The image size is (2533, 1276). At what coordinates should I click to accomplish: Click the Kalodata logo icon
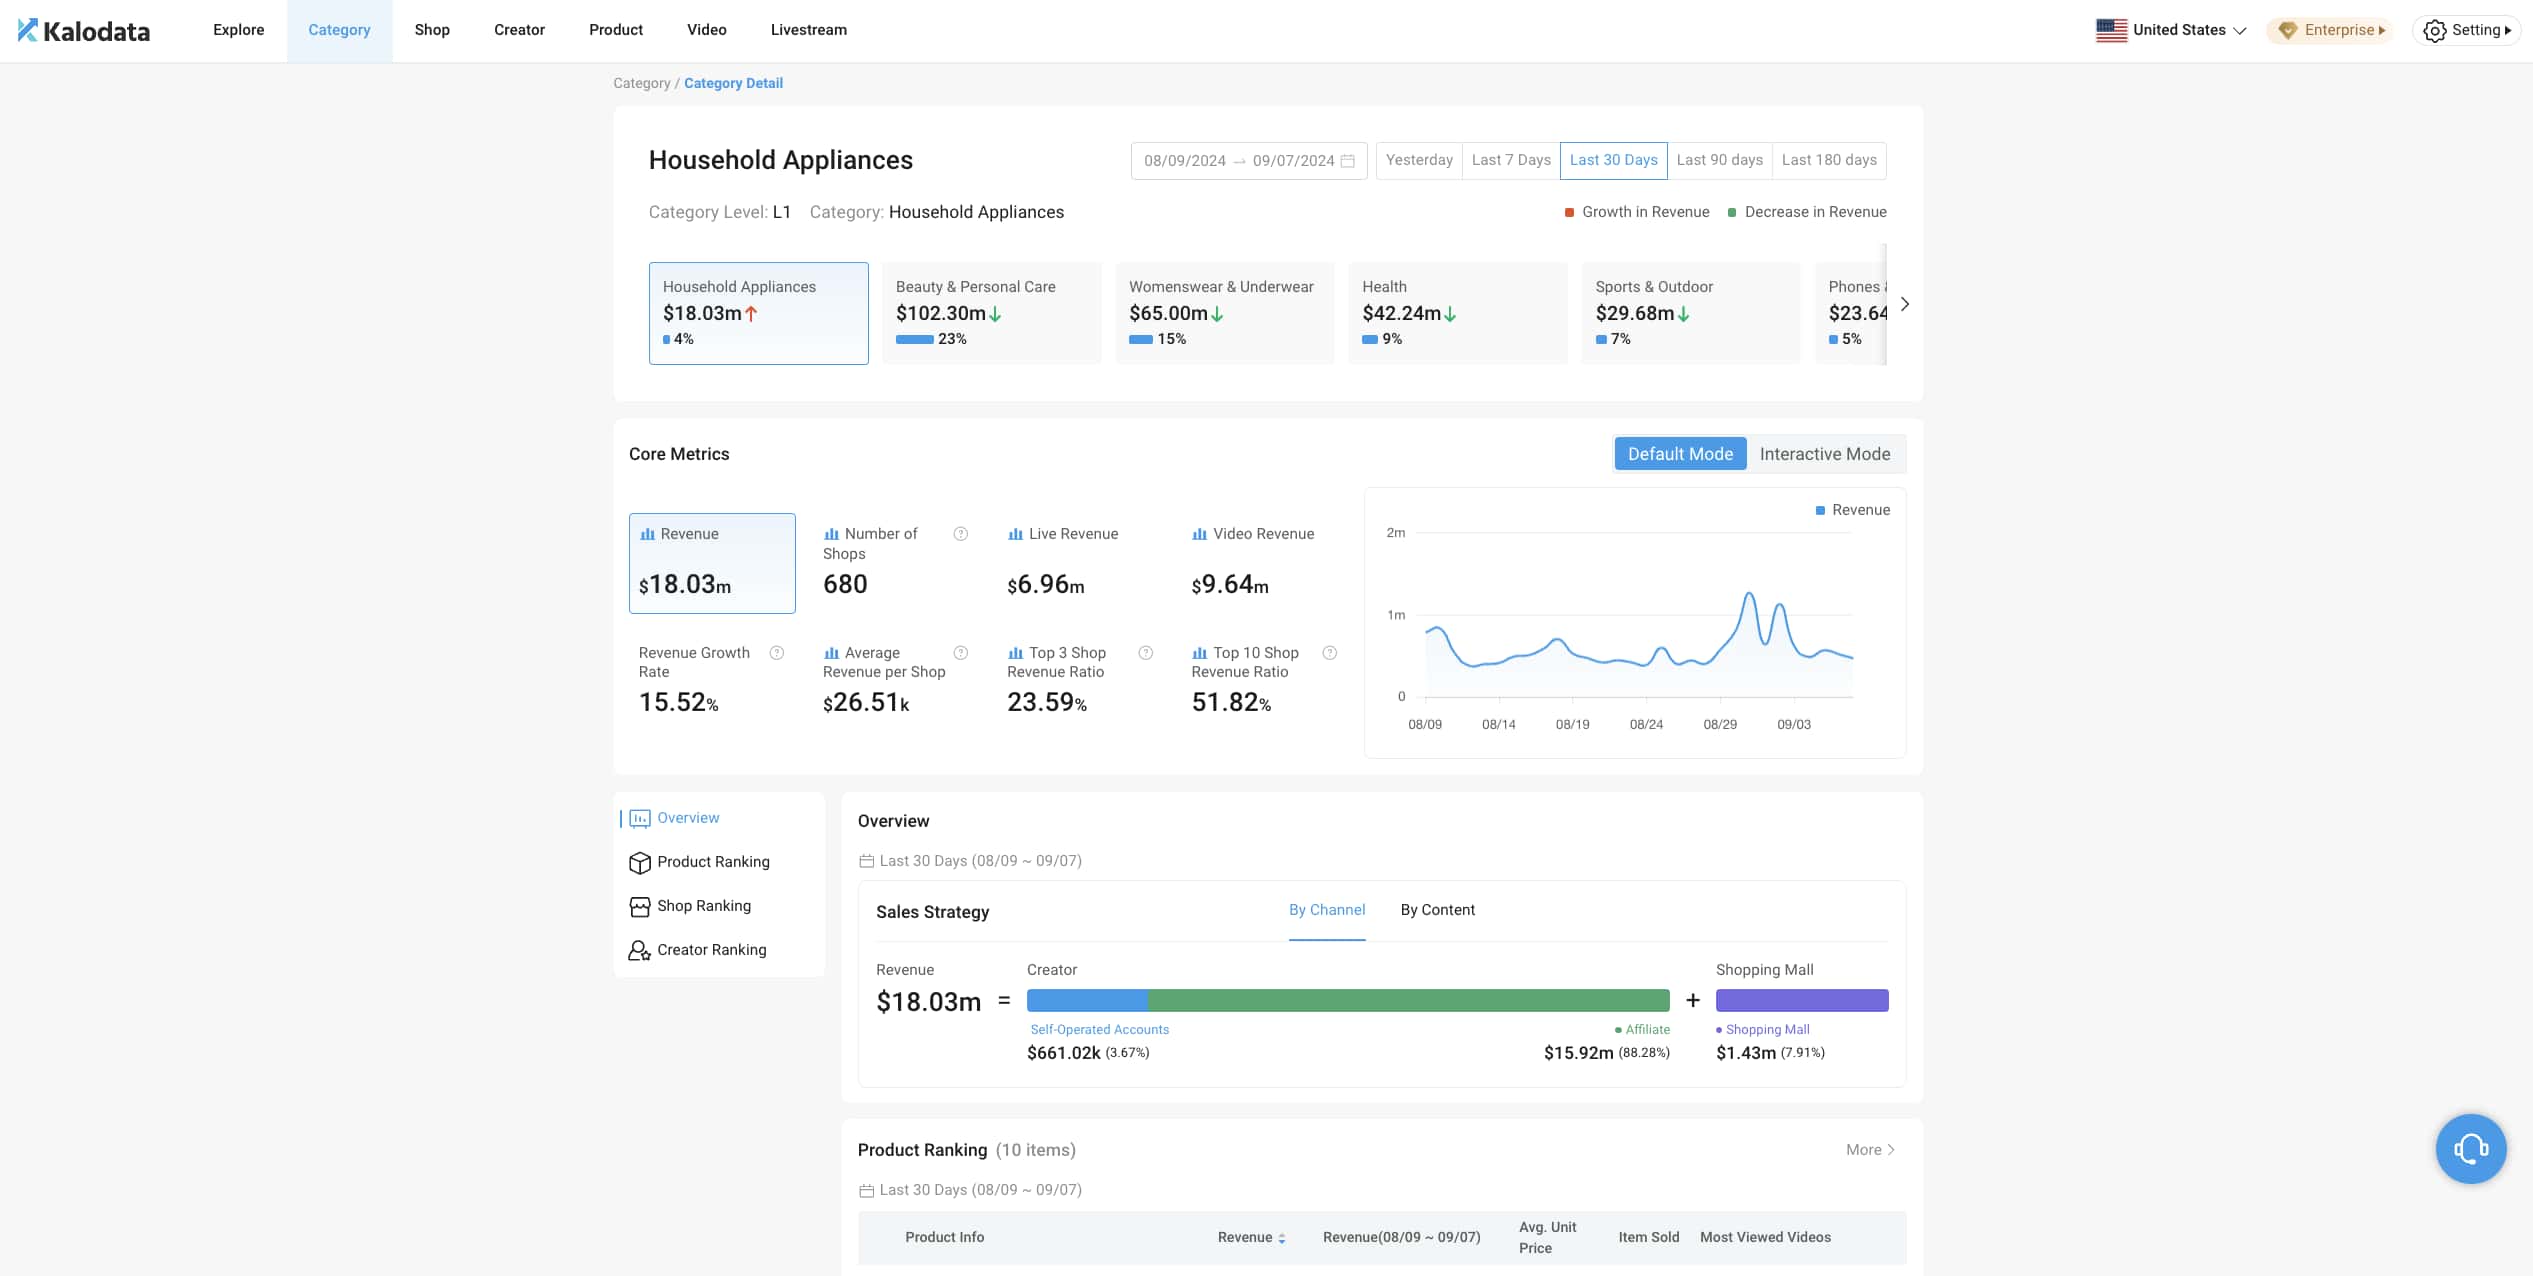pos(28,30)
